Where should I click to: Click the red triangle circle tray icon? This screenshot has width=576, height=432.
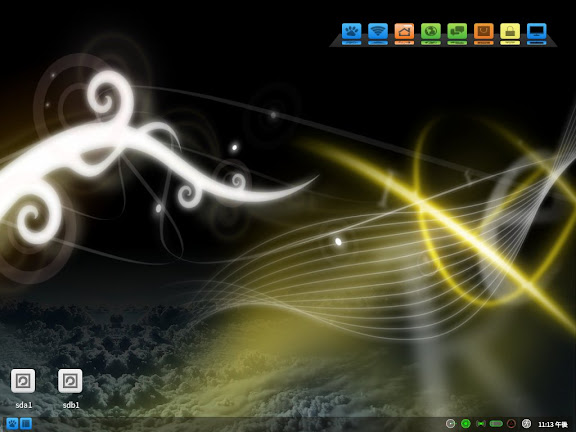511,424
